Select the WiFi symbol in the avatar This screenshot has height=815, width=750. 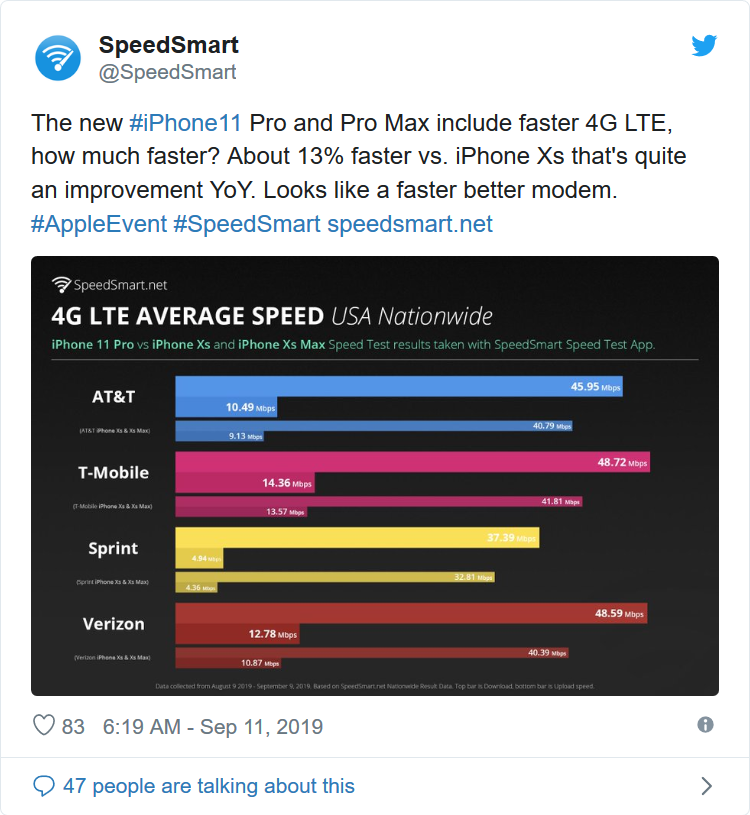click(57, 56)
